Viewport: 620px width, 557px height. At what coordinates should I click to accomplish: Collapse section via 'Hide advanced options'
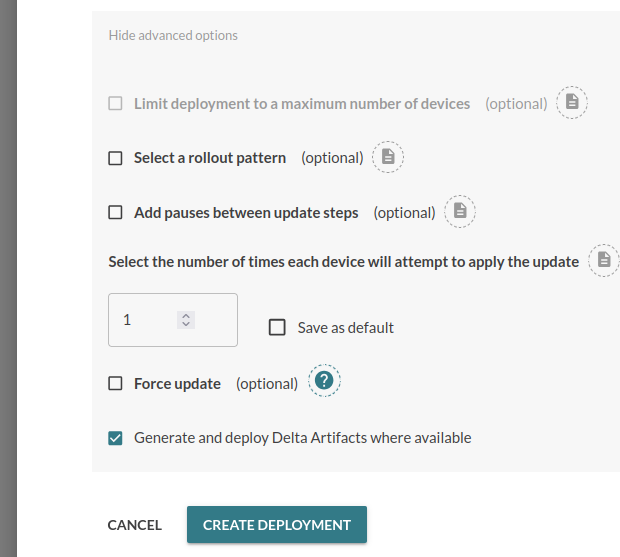click(x=173, y=36)
